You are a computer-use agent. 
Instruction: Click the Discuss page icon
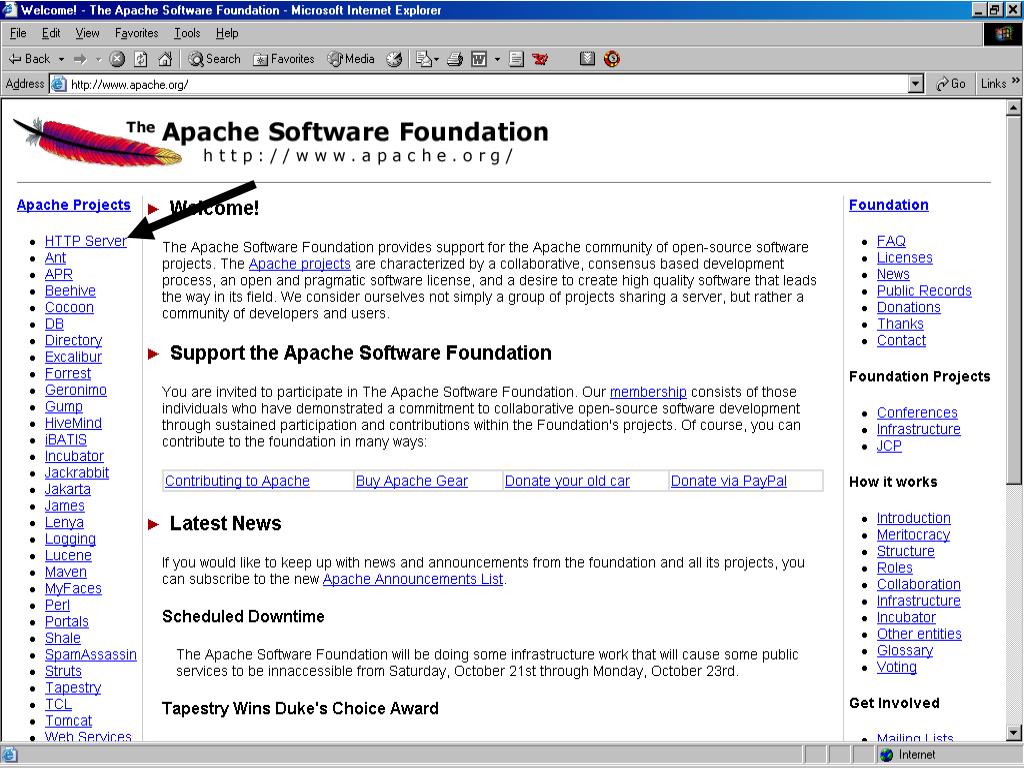(x=517, y=59)
